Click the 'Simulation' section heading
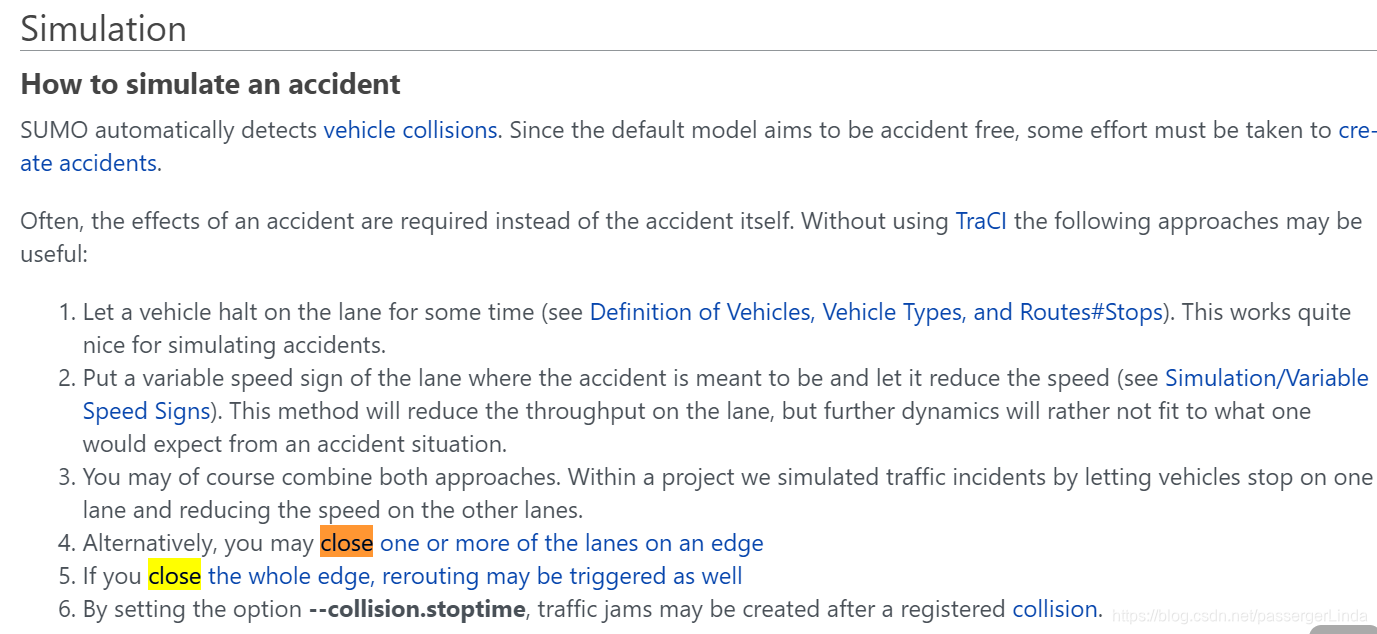Screen dimensions: 1377x634 pos(104,28)
